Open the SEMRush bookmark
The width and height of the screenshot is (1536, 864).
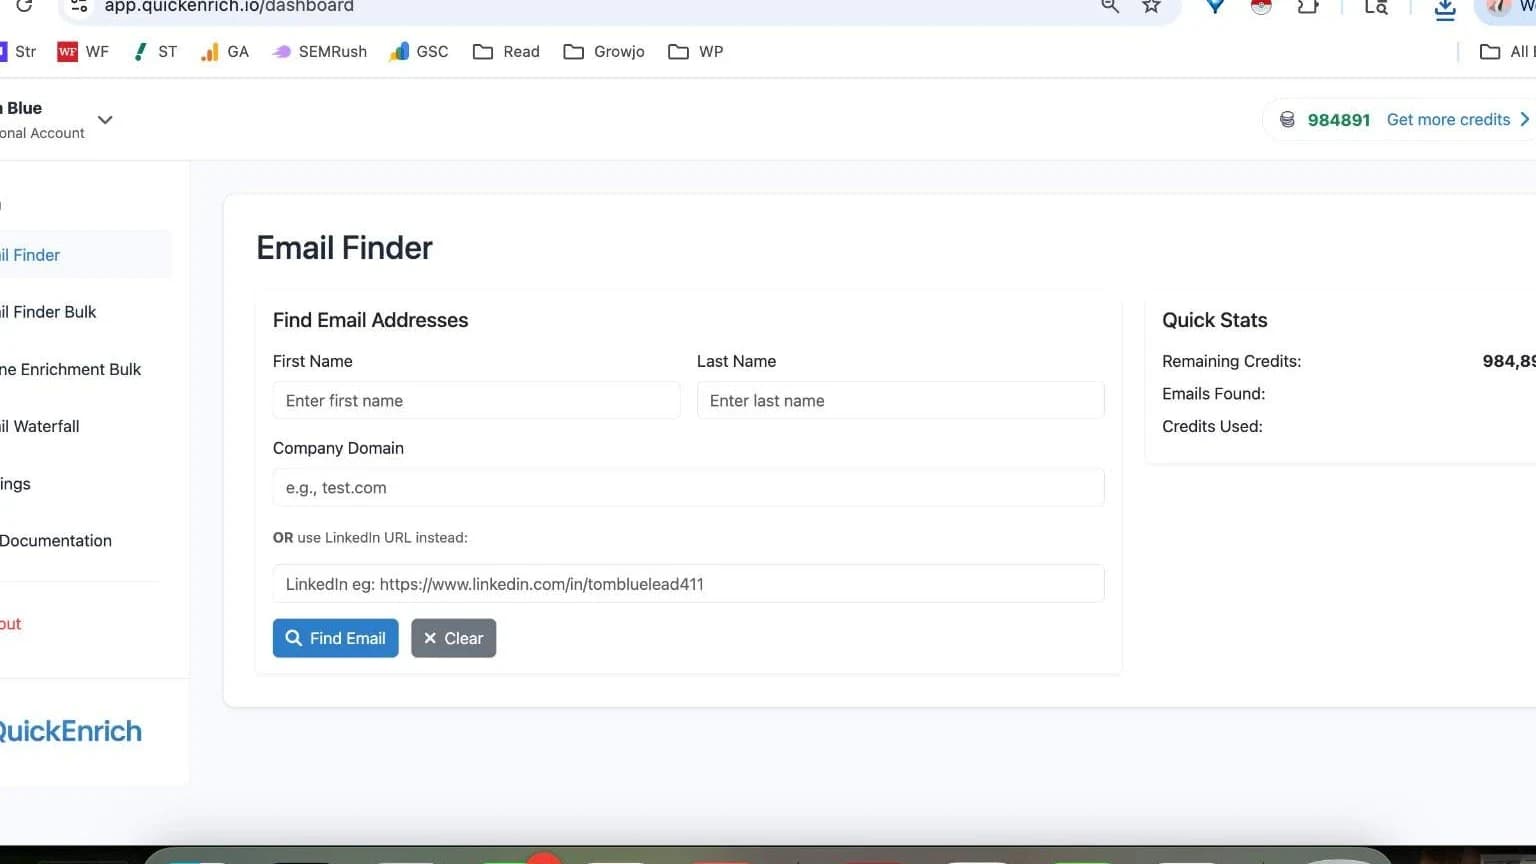click(x=320, y=52)
